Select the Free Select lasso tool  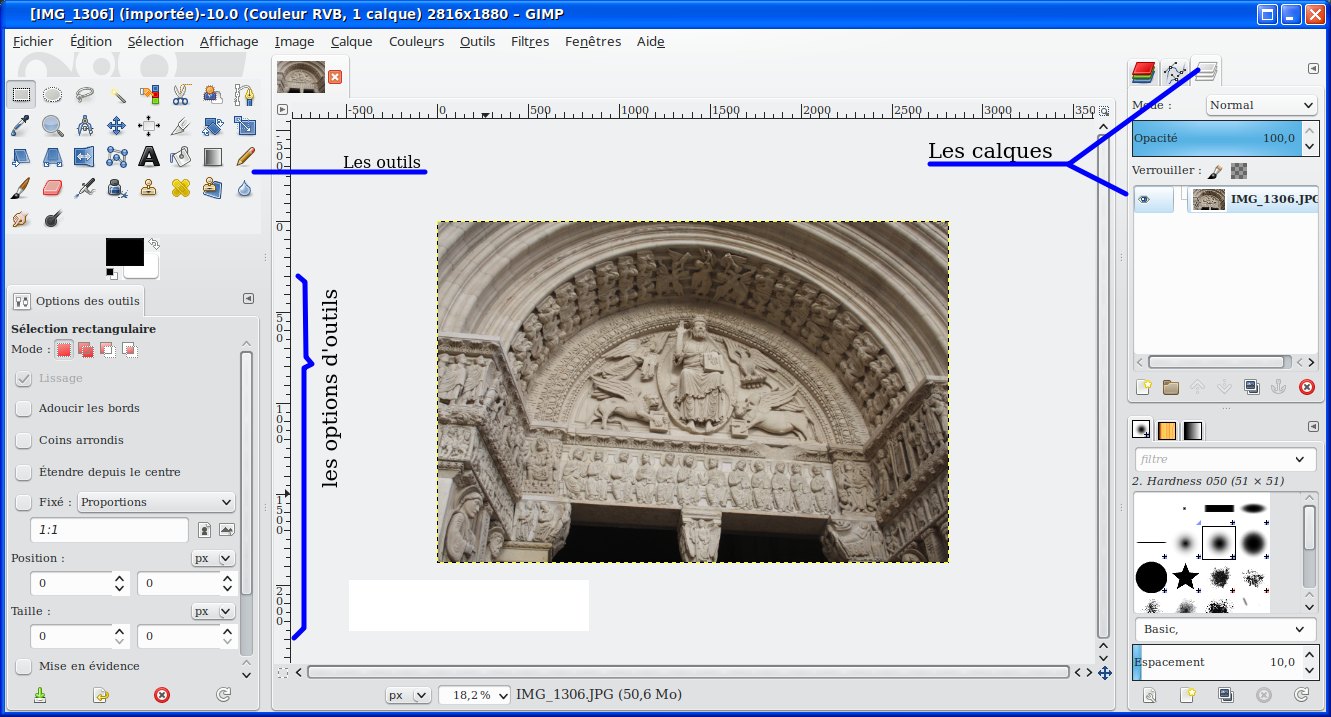(85, 95)
